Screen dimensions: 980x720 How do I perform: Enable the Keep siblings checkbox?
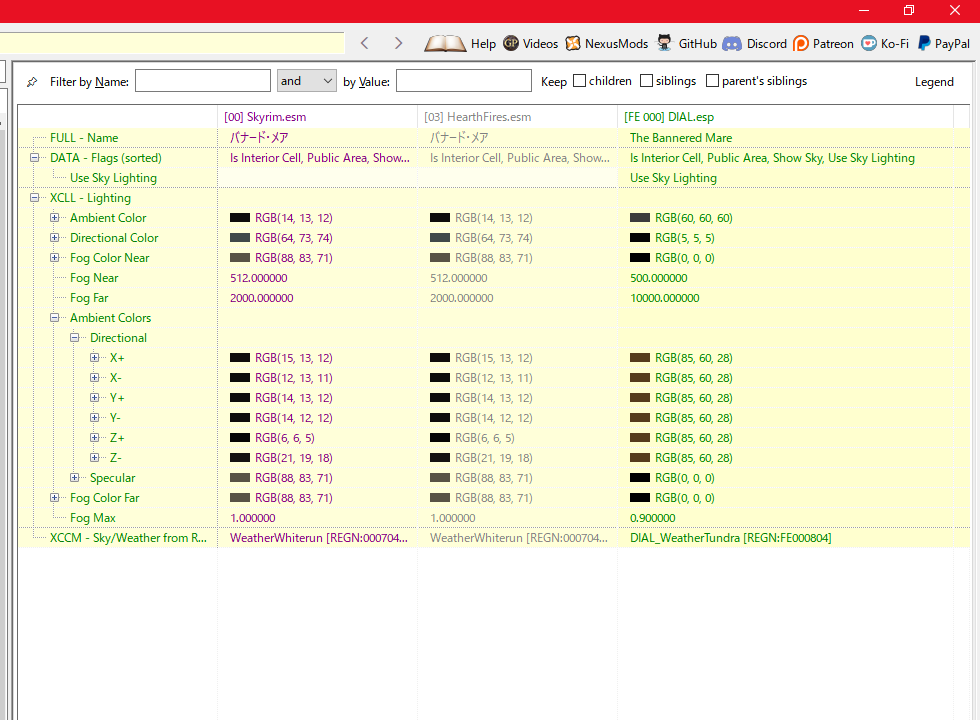pyautogui.click(x=646, y=81)
